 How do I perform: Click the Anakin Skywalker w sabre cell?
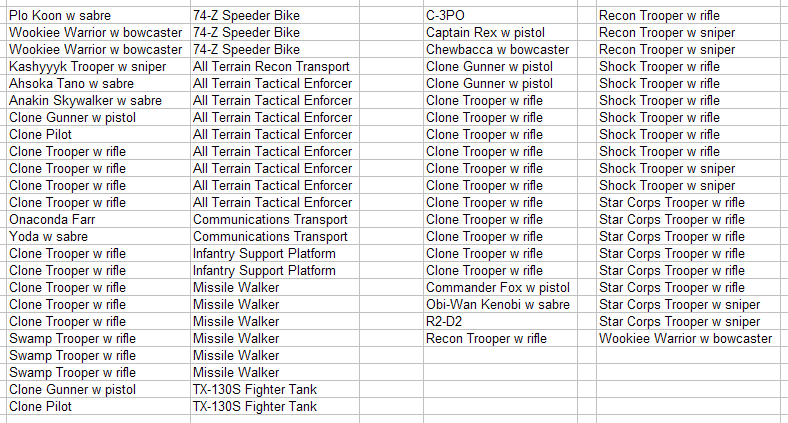[x=98, y=100]
